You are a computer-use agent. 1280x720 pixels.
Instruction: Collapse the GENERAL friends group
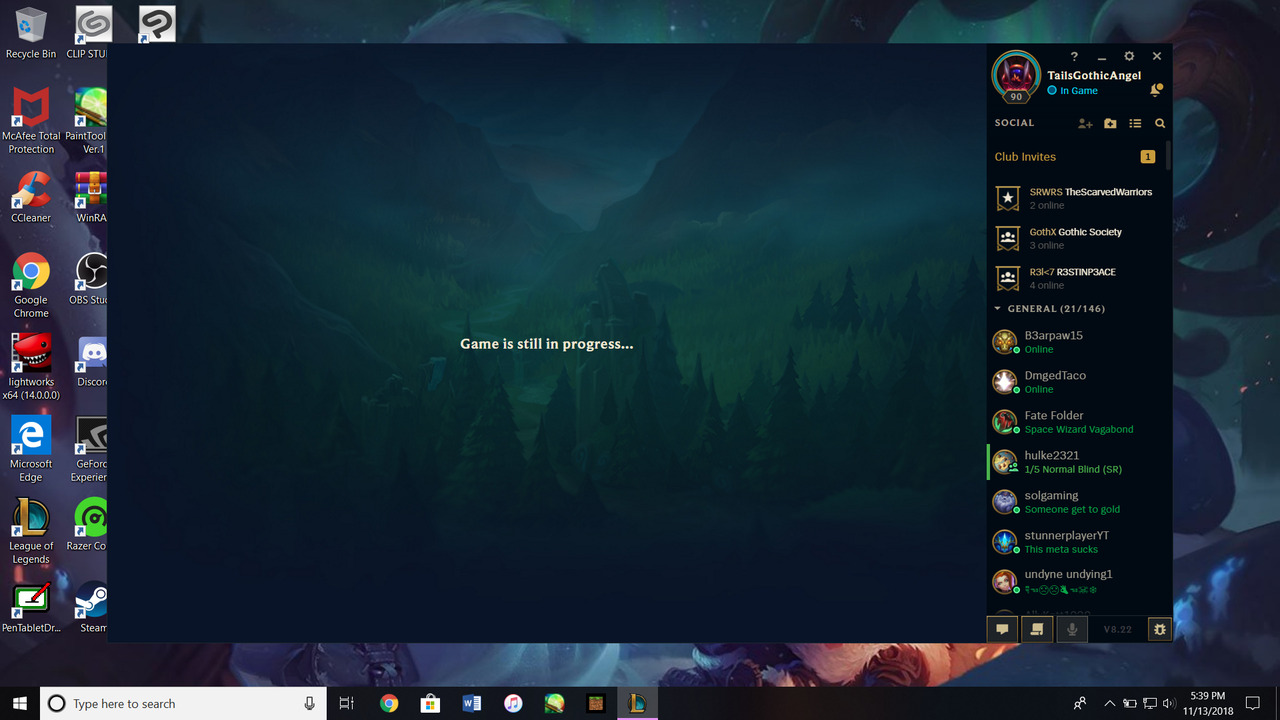[x=998, y=309]
